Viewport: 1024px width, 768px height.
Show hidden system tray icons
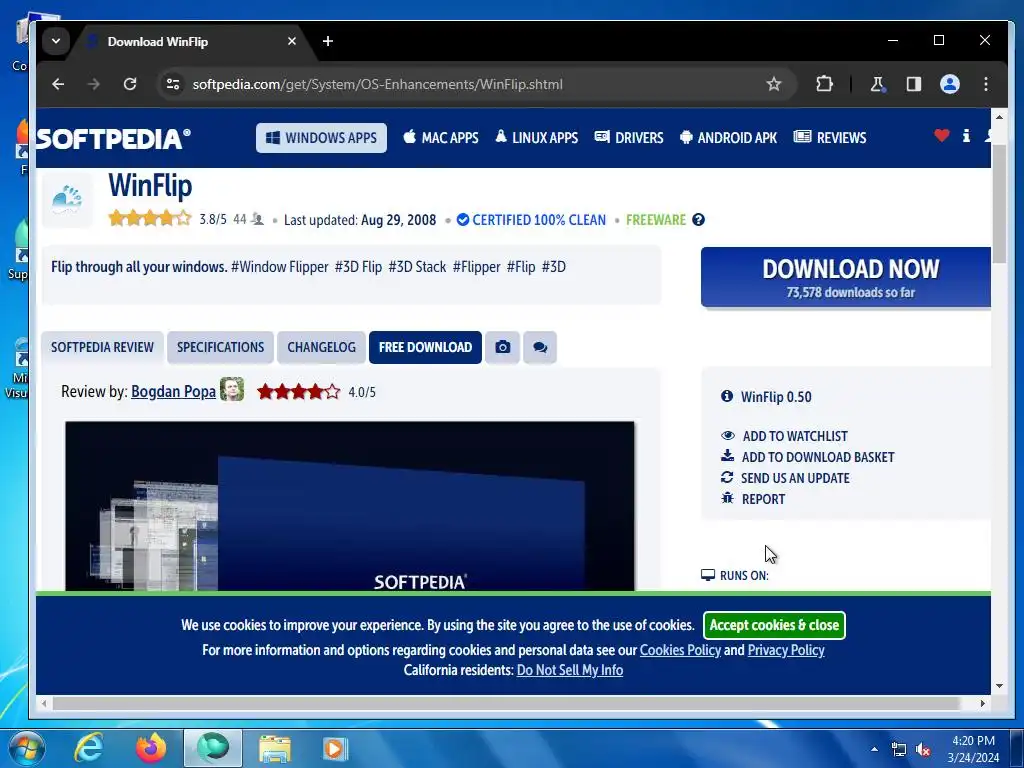pyautogui.click(x=874, y=749)
